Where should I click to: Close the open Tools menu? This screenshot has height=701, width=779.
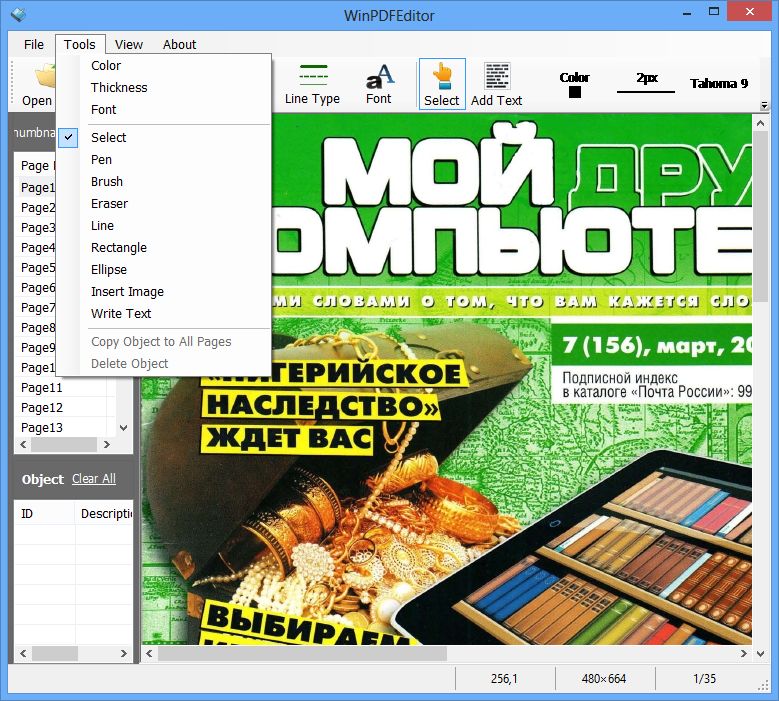point(79,44)
